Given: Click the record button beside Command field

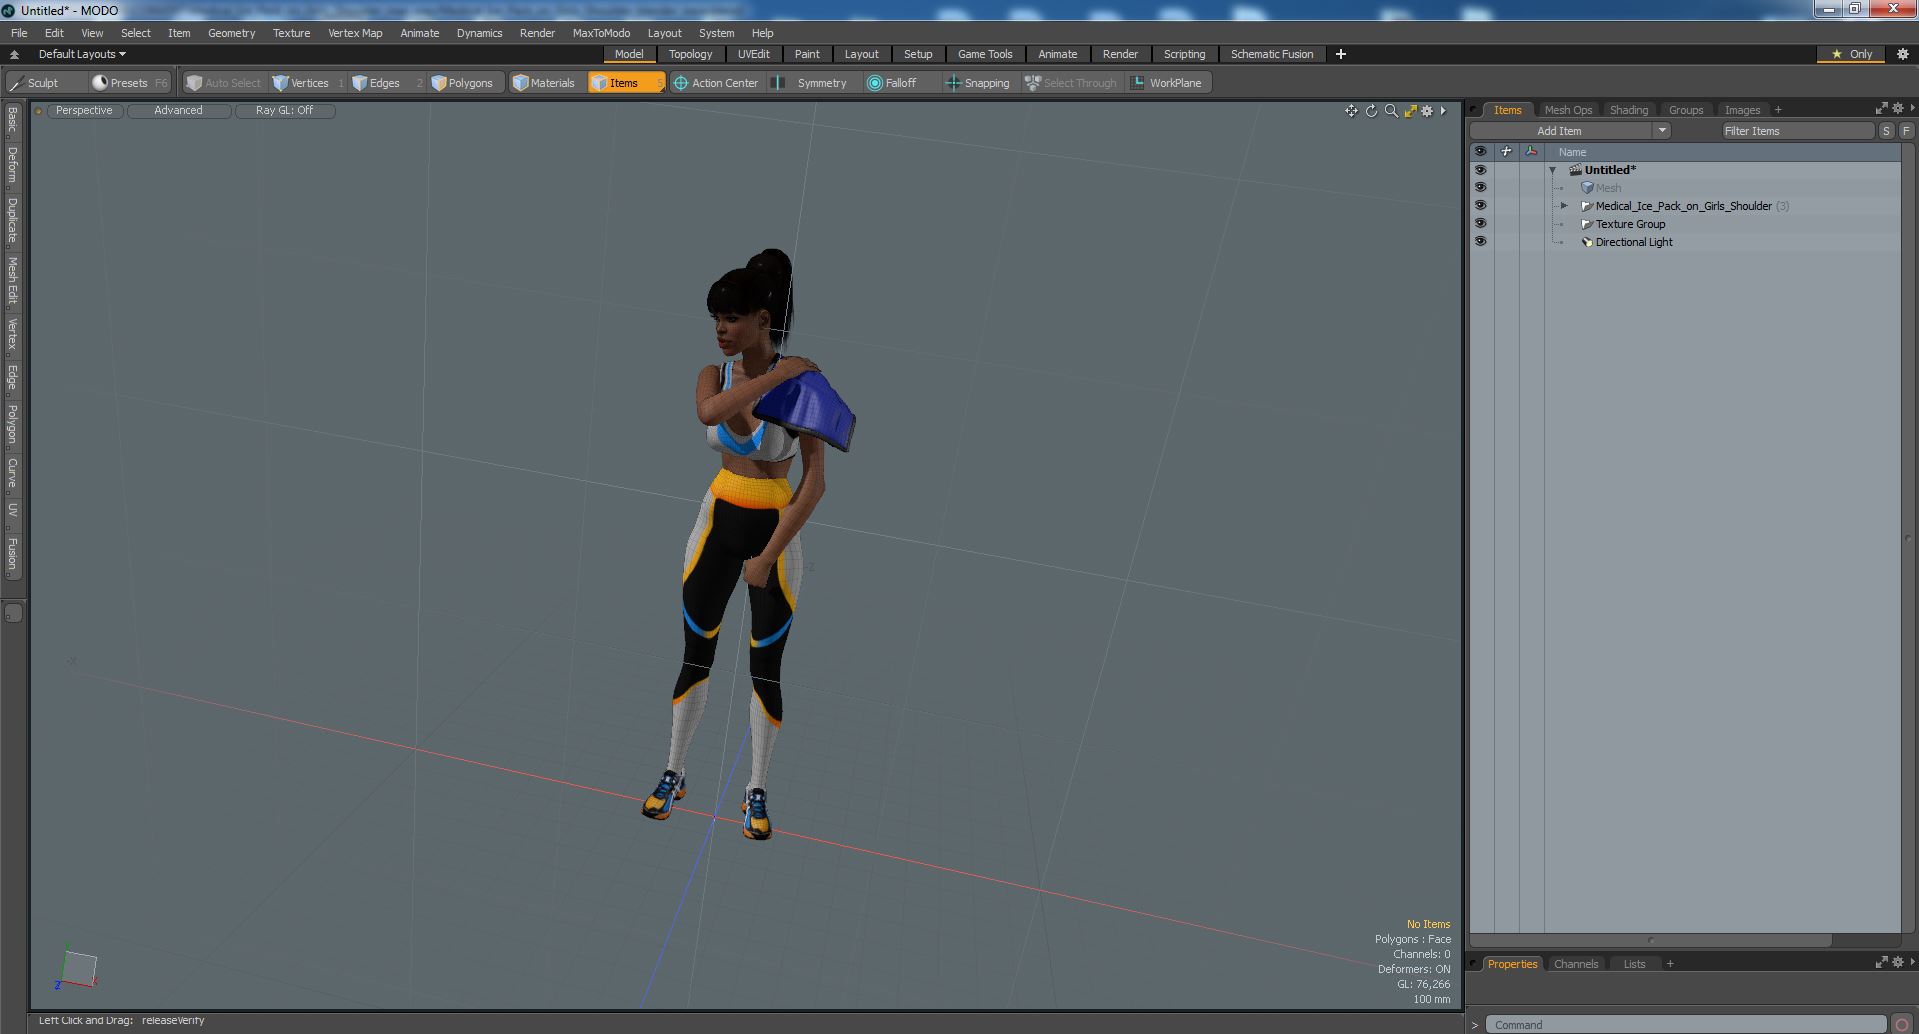Looking at the screenshot, I should 1902,1024.
